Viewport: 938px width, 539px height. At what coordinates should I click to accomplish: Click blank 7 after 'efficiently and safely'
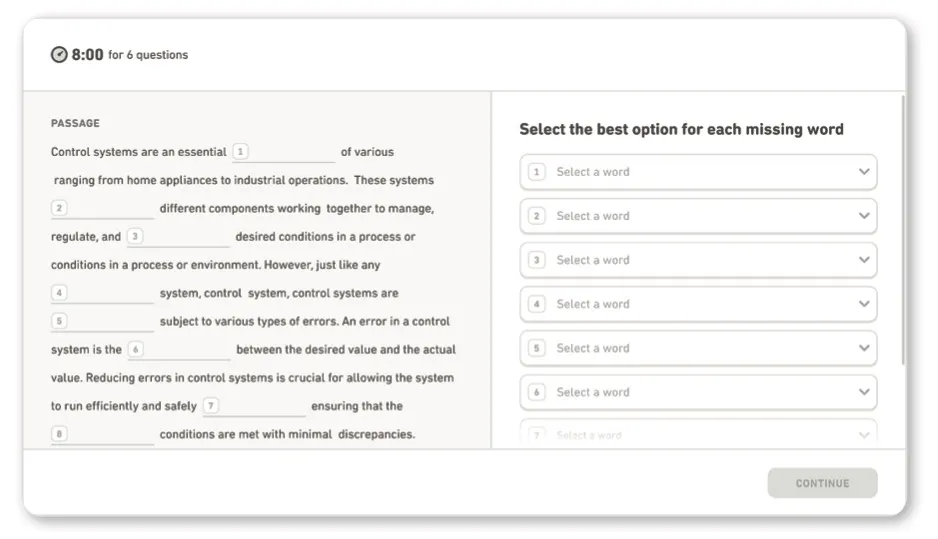tap(255, 407)
